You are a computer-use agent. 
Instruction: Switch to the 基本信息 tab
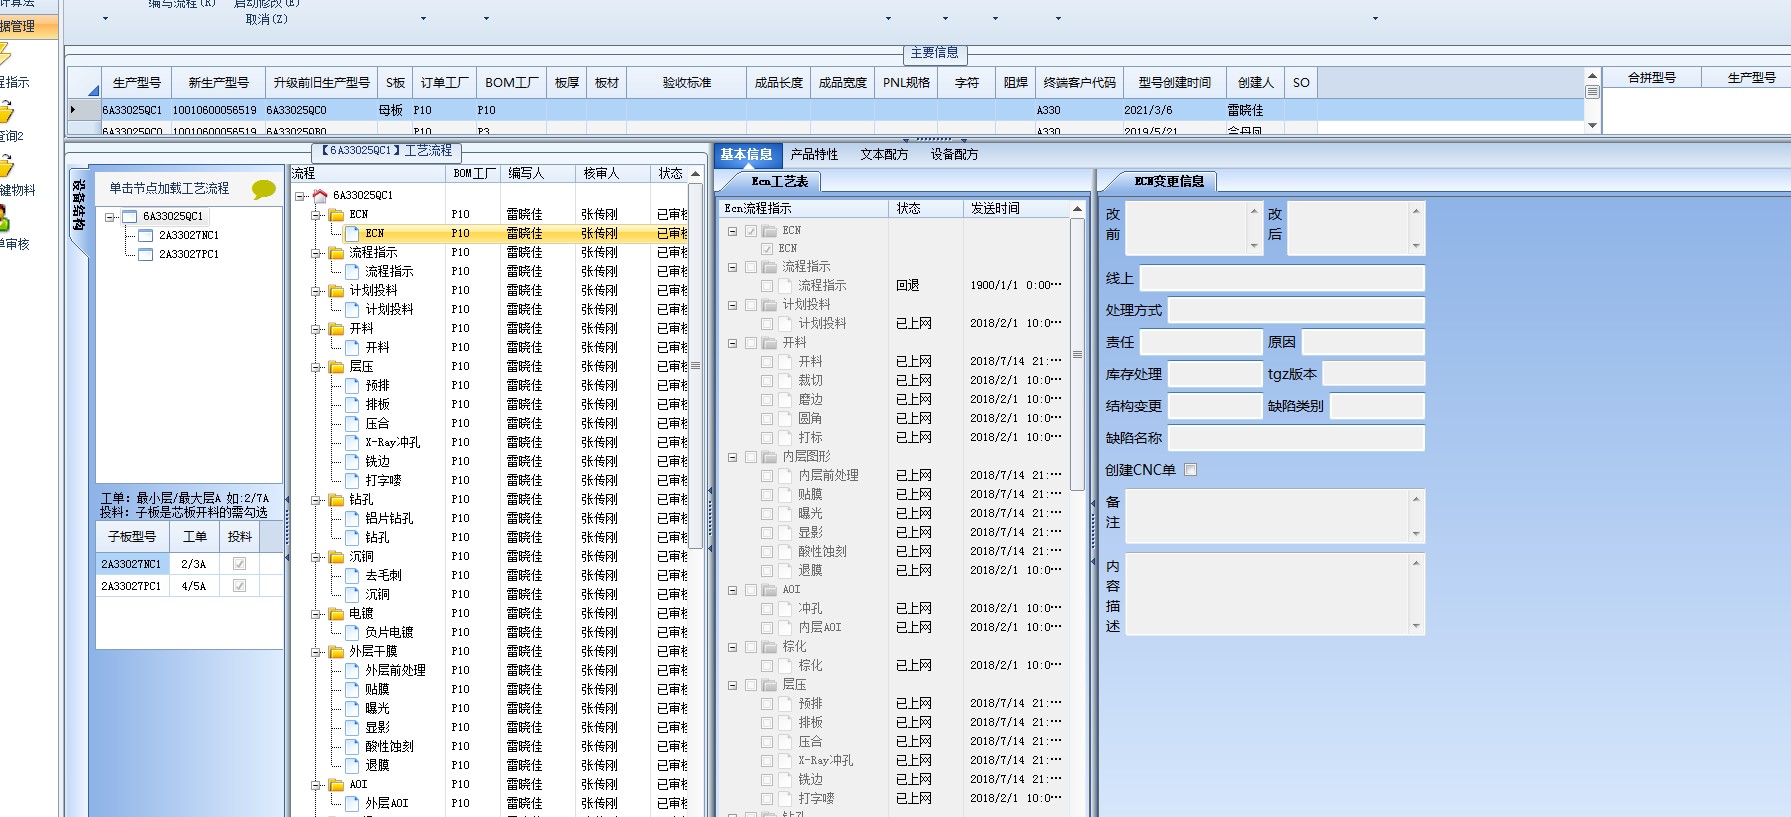click(746, 154)
